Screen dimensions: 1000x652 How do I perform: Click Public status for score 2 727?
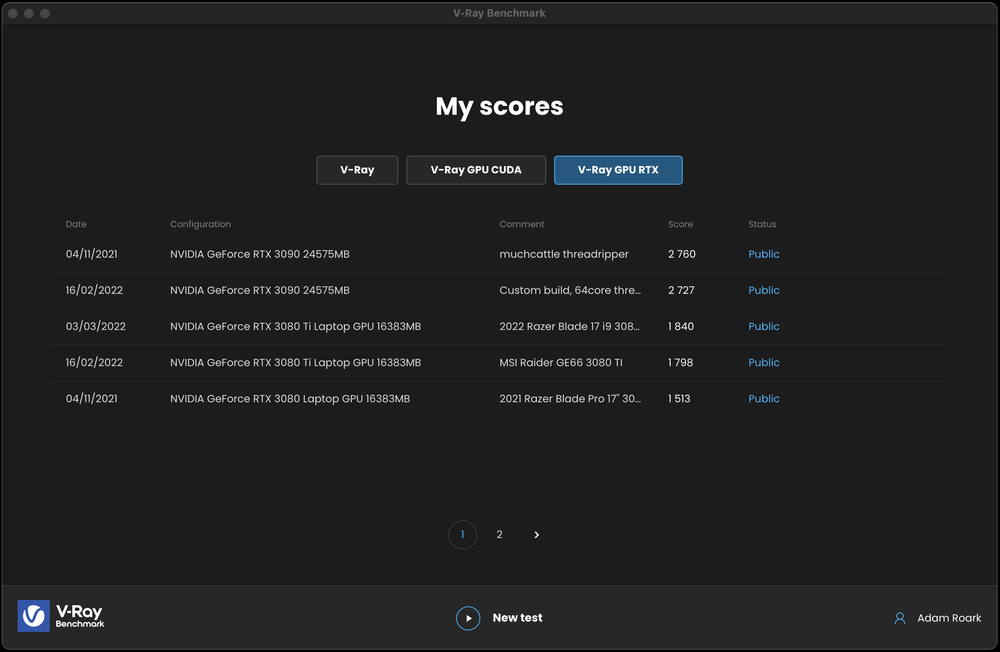click(763, 290)
